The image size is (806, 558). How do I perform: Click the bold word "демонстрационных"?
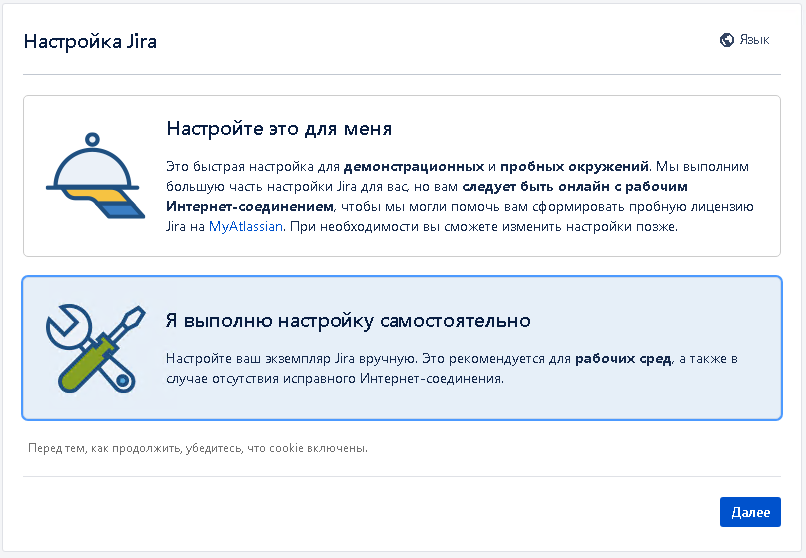click(414, 166)
